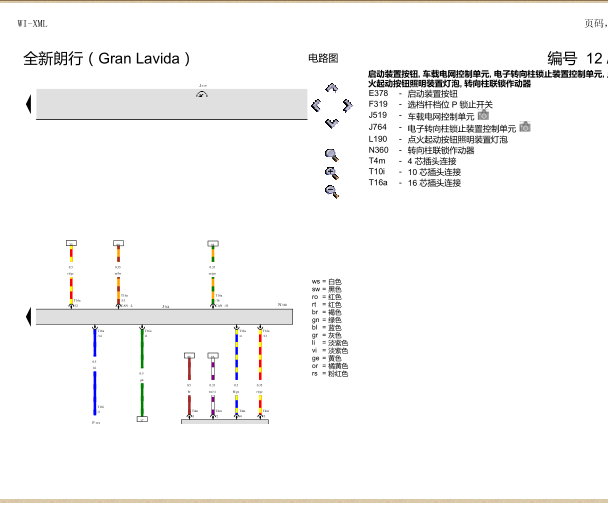The height and width of the screenshot is (507, 608).
Task: Click color key li = 淡紫色
Action: tap(330, 343)
